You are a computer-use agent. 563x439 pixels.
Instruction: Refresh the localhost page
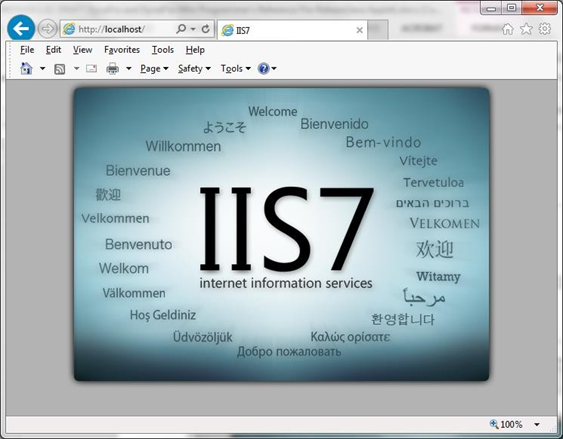(205, 29)
